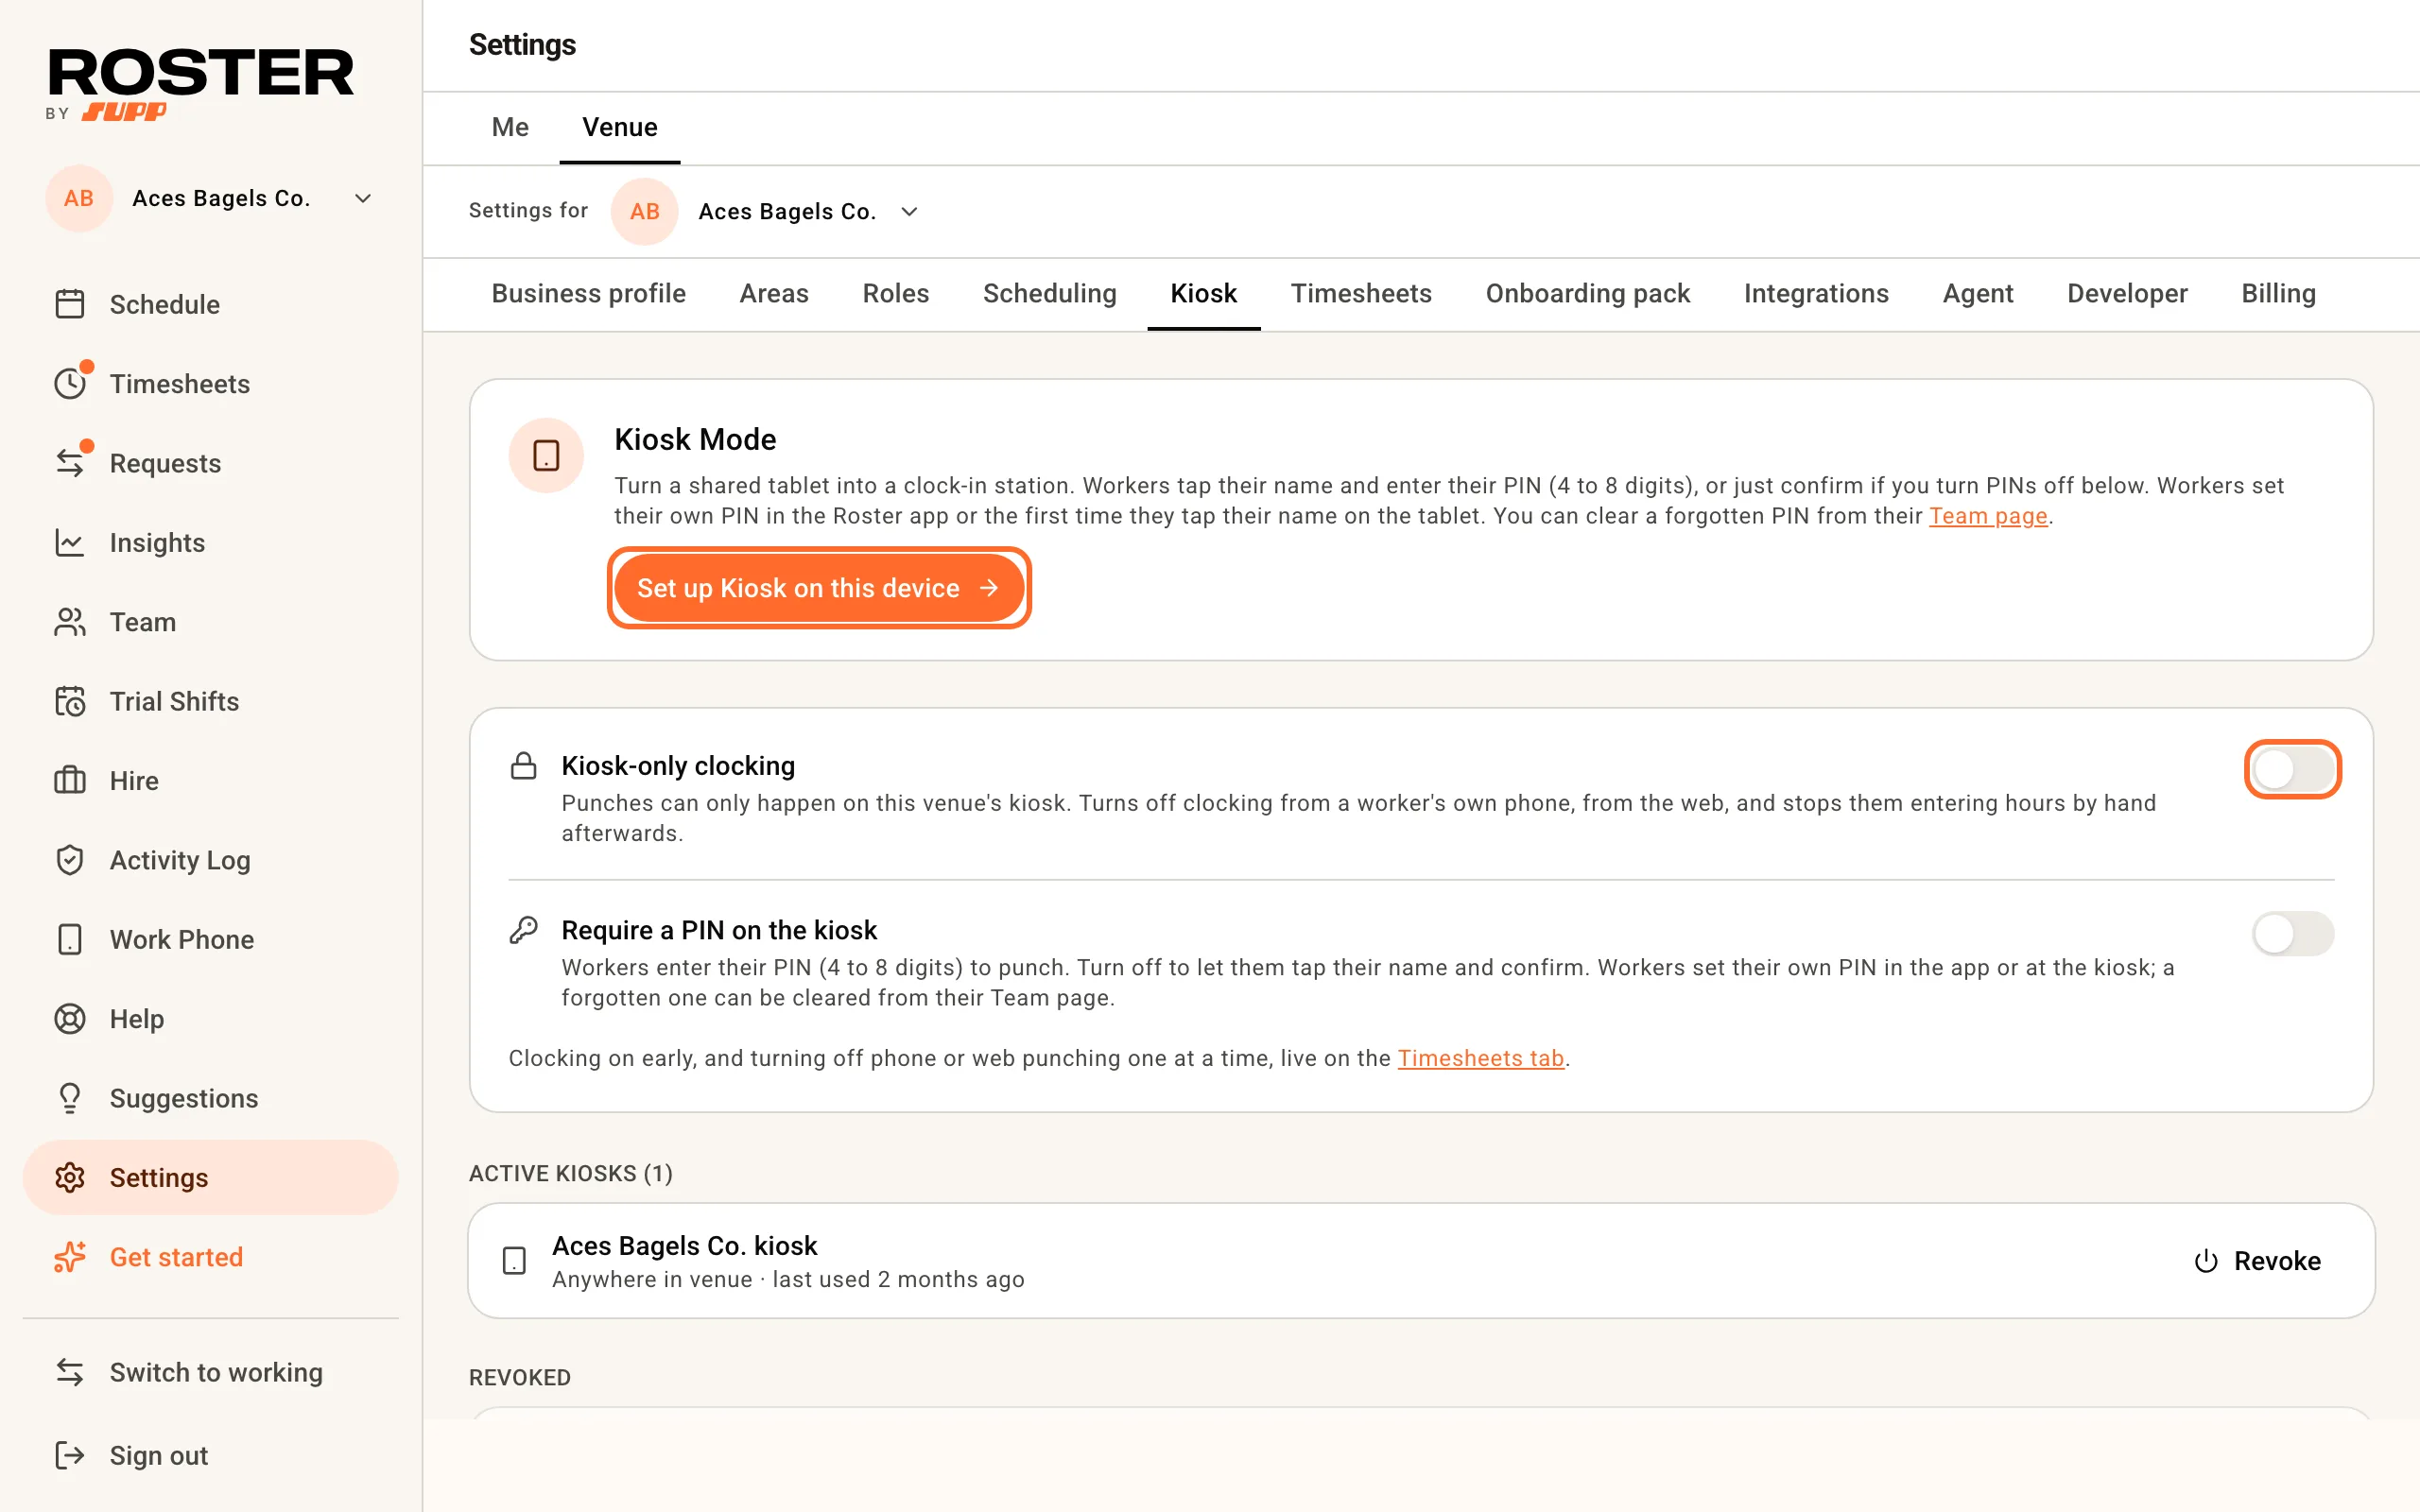Screen dimensions: 2420x1512
Task: Open the Timesheets tab link
Action: [x=1480, y=1058]
